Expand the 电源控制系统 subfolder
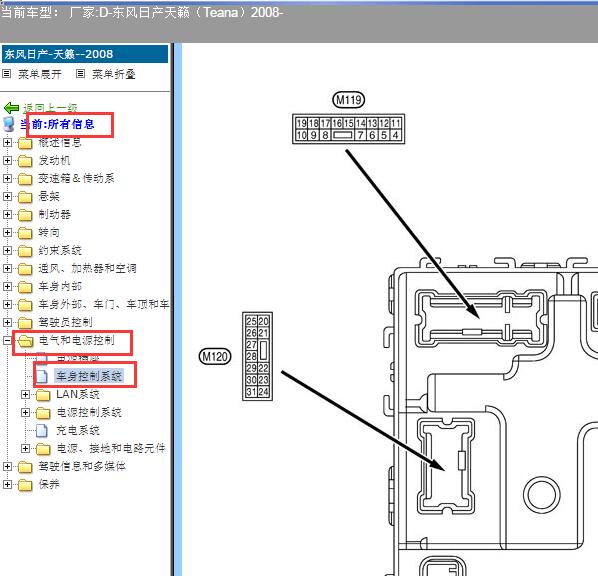The height and width of the screenshot is (576, 598). tap(25, 412)
